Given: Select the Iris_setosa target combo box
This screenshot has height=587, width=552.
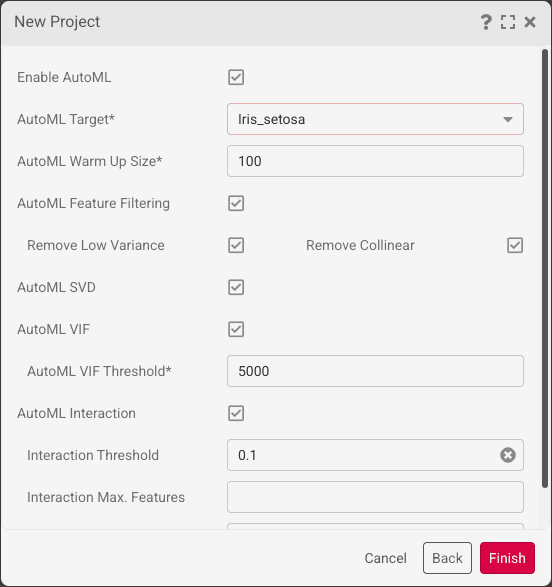Looking at the screenshot, I should pyautogui.click(x=375, y=119).
